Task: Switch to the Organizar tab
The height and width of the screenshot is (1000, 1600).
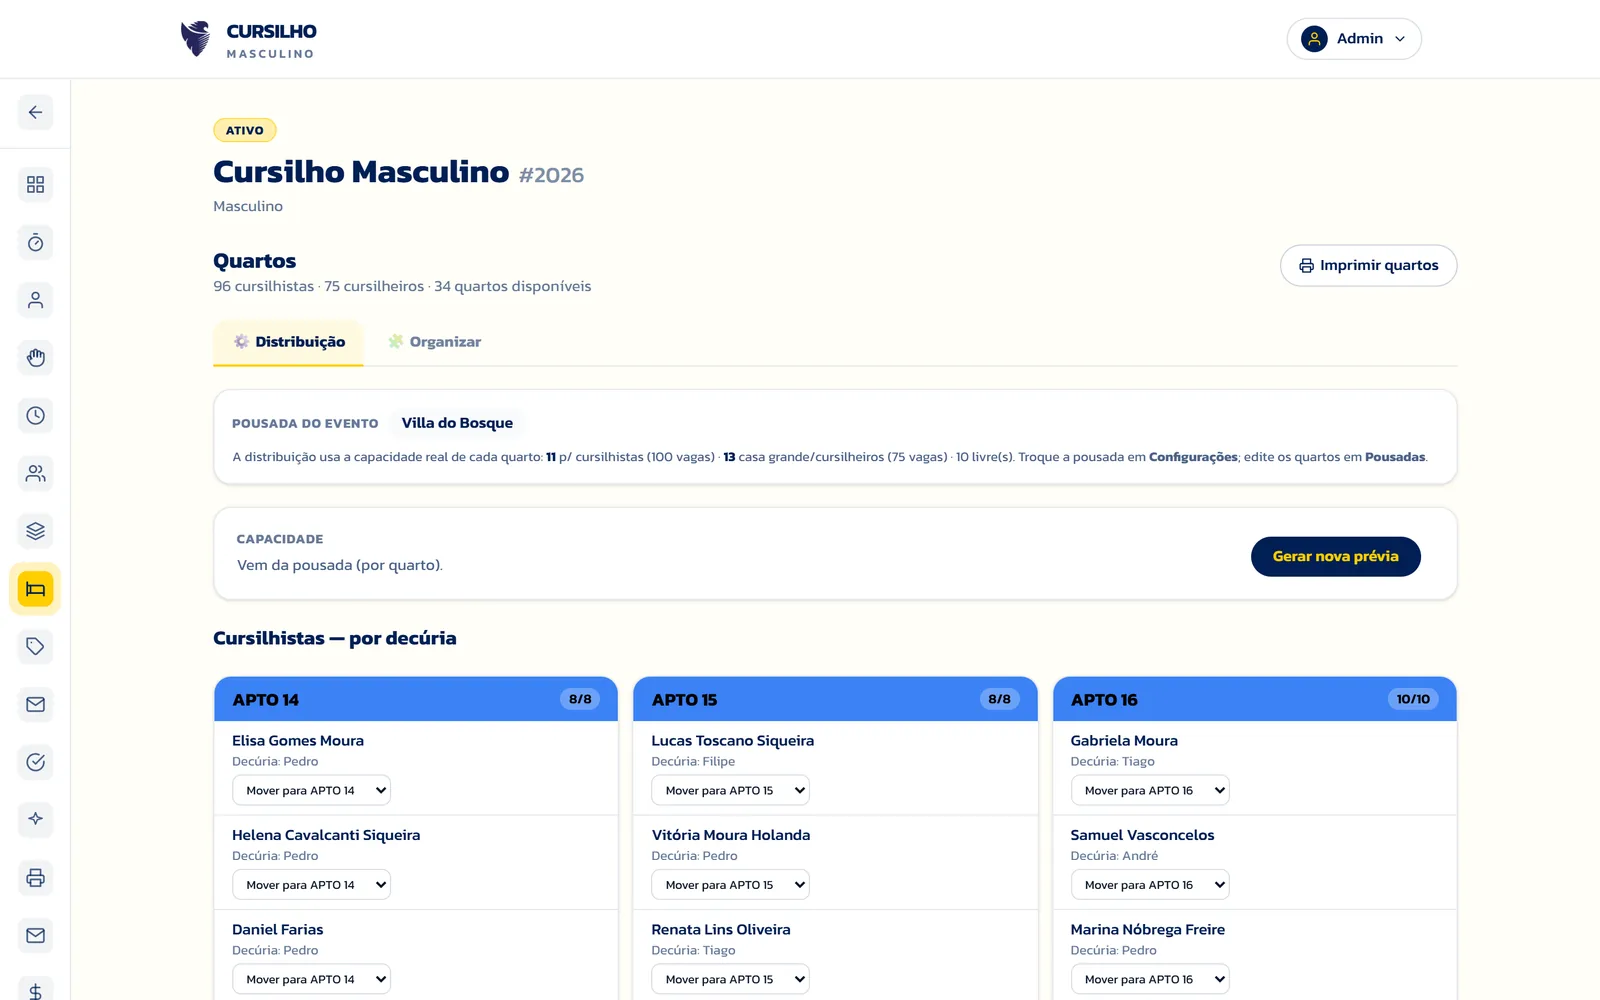Action: click(x=435, y=342)
